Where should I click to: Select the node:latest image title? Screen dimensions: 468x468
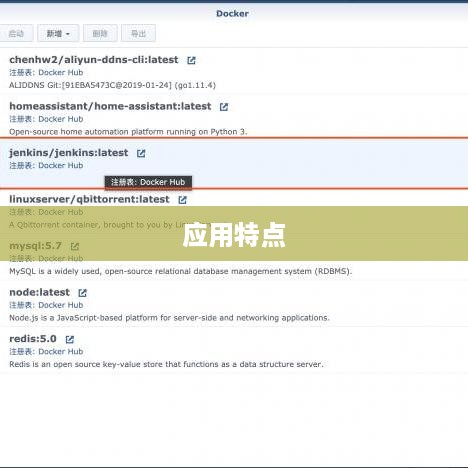(x=40, y=292)
